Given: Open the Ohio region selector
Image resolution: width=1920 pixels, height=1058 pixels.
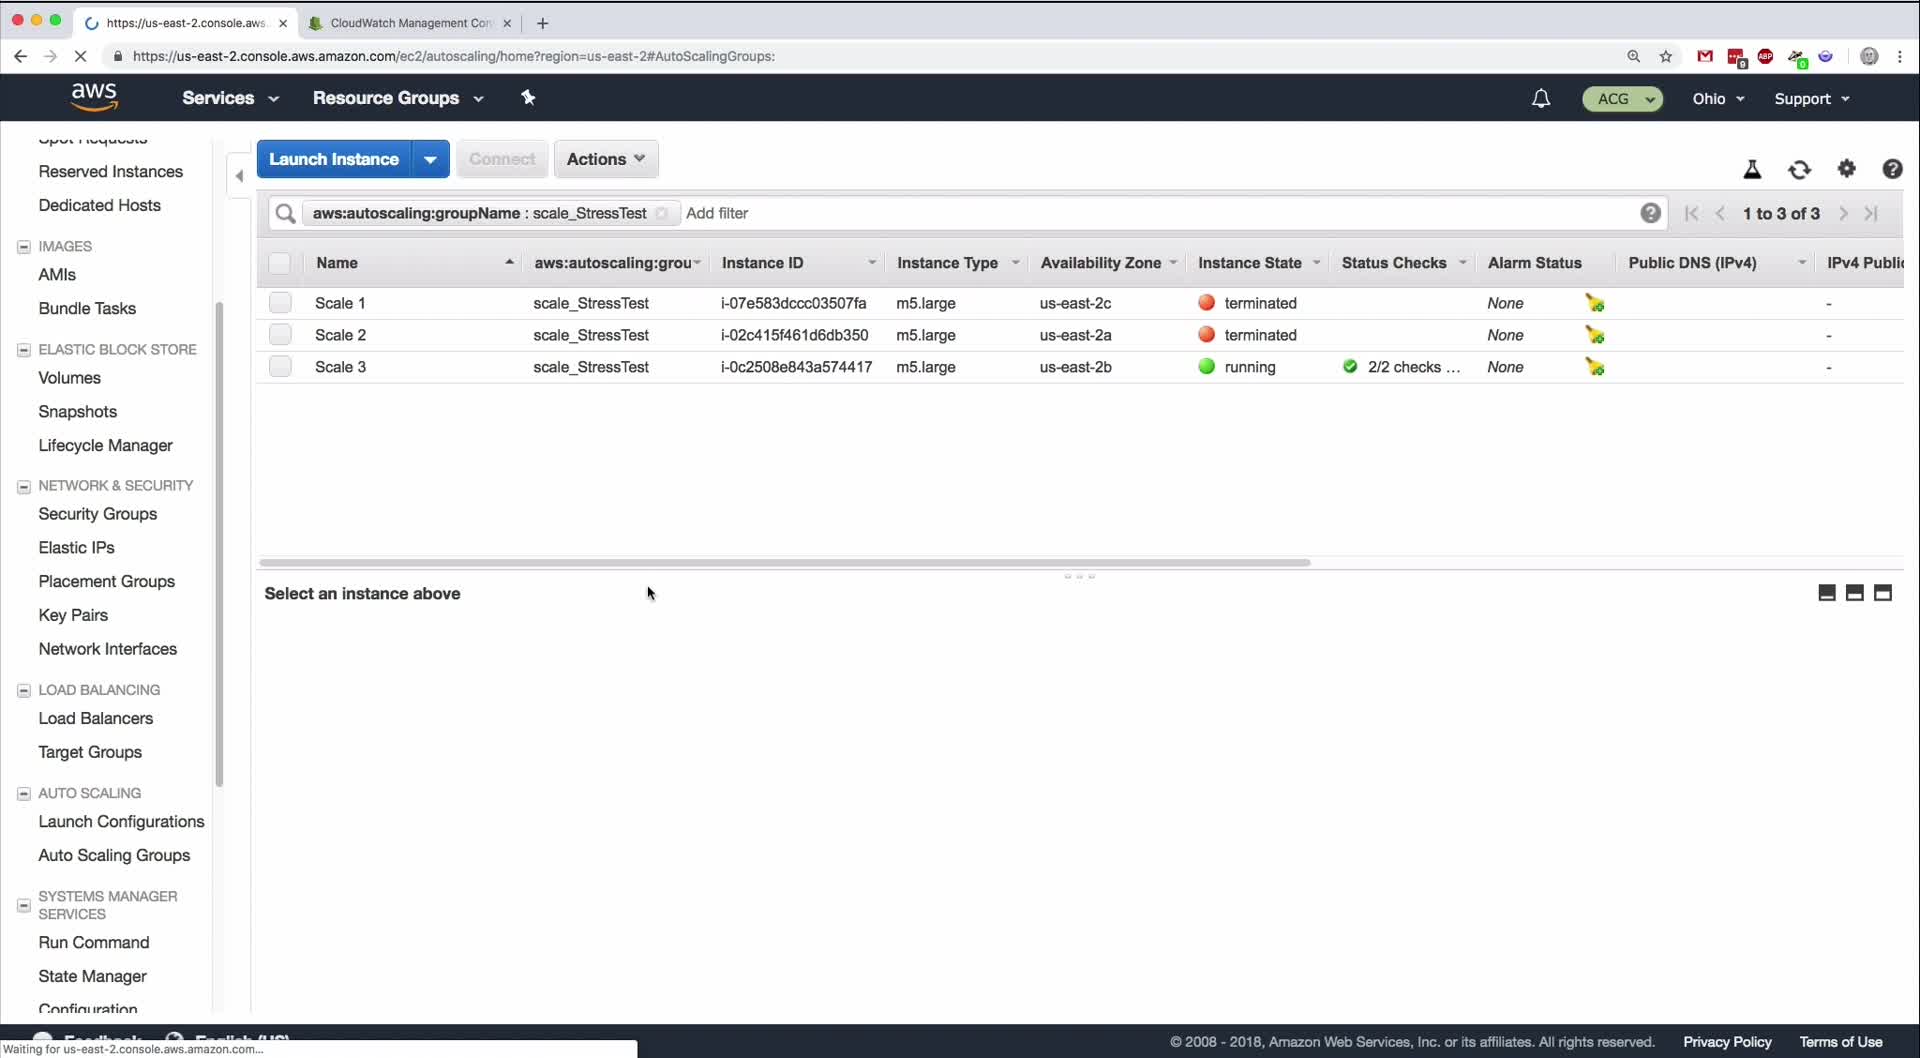Looking at the screenshot, I should click(x=1718, y=99).
